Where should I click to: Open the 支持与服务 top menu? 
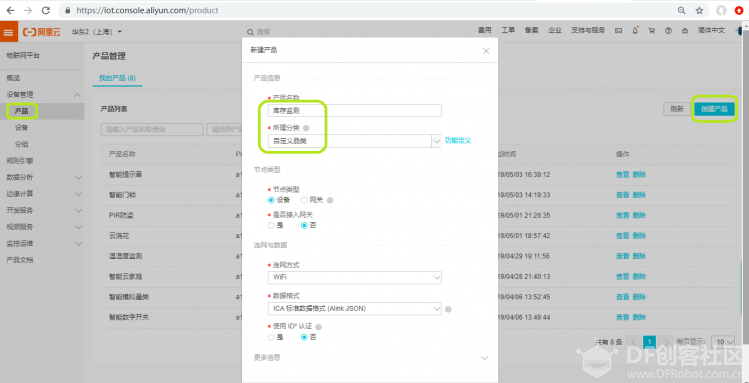tap(588, 30)
